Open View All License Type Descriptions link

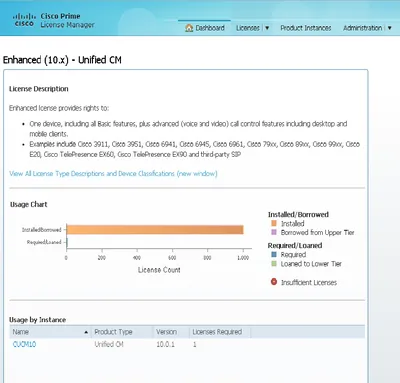pyautogui.click(x=113, y=174)
